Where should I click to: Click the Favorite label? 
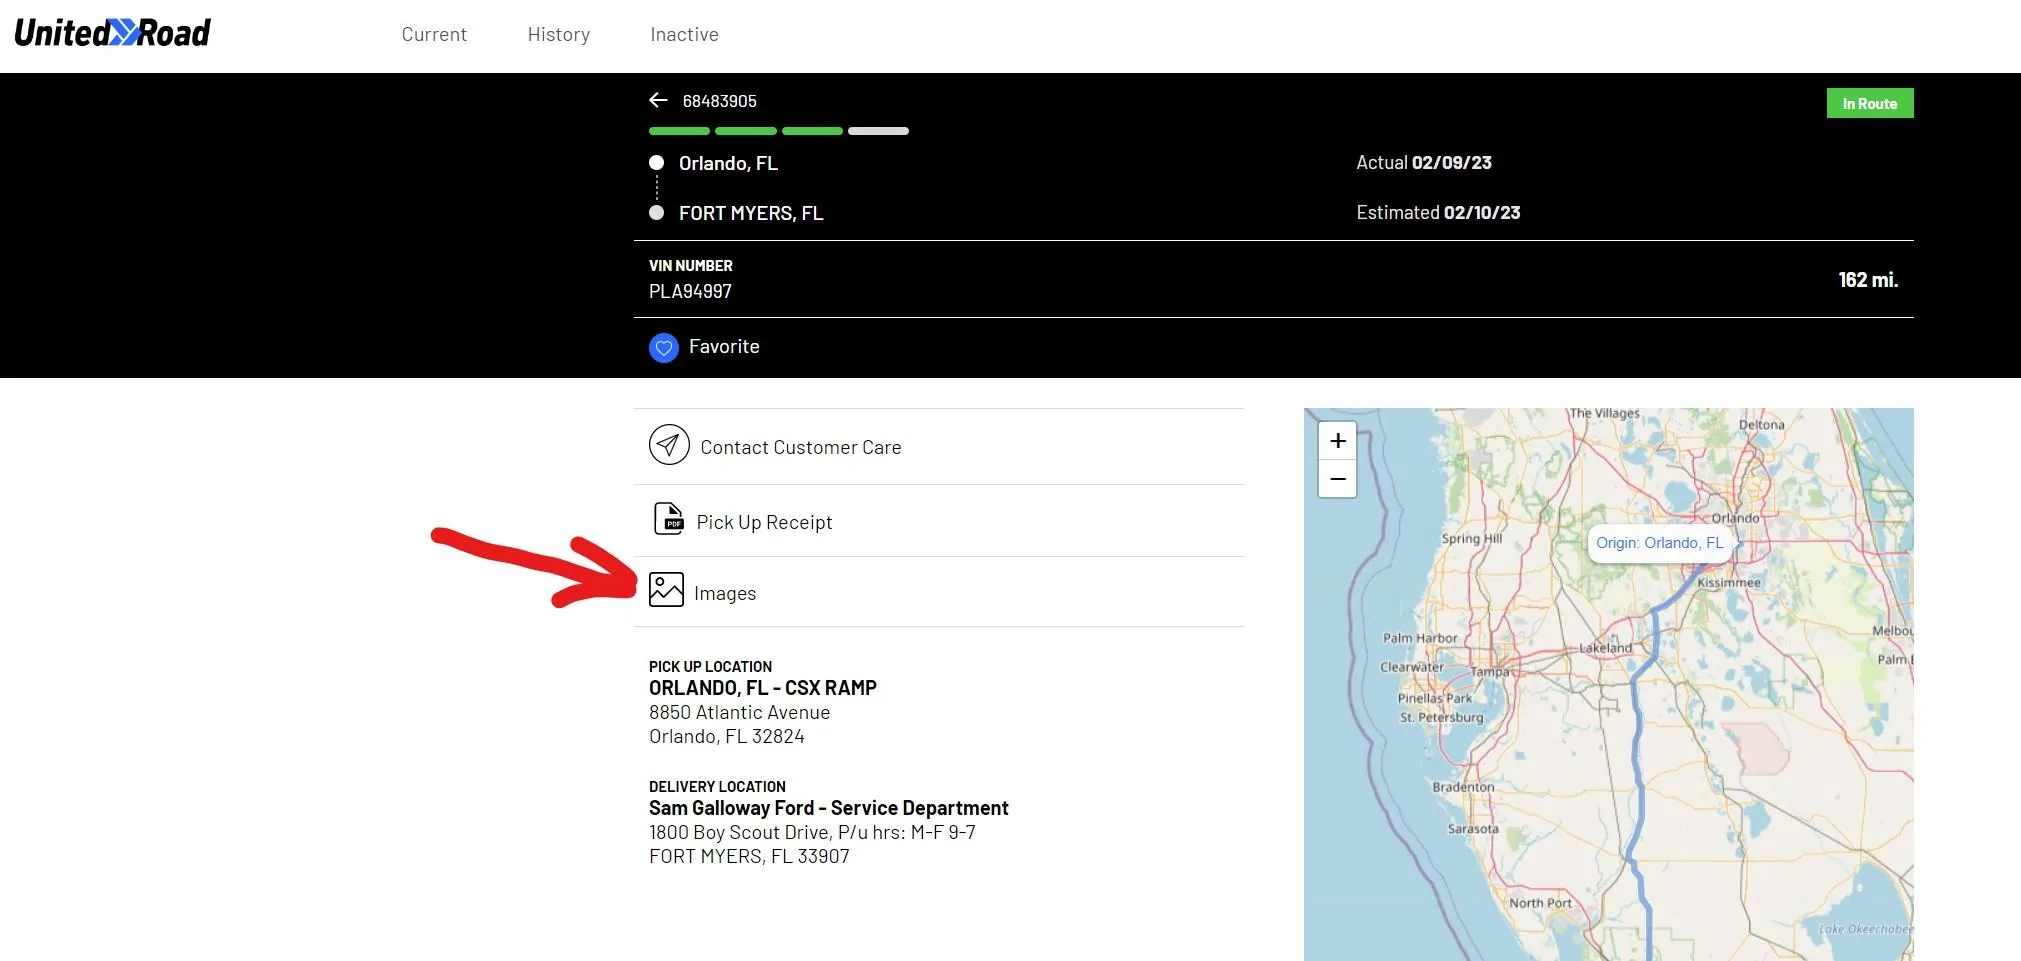click(x=724, y=346)
